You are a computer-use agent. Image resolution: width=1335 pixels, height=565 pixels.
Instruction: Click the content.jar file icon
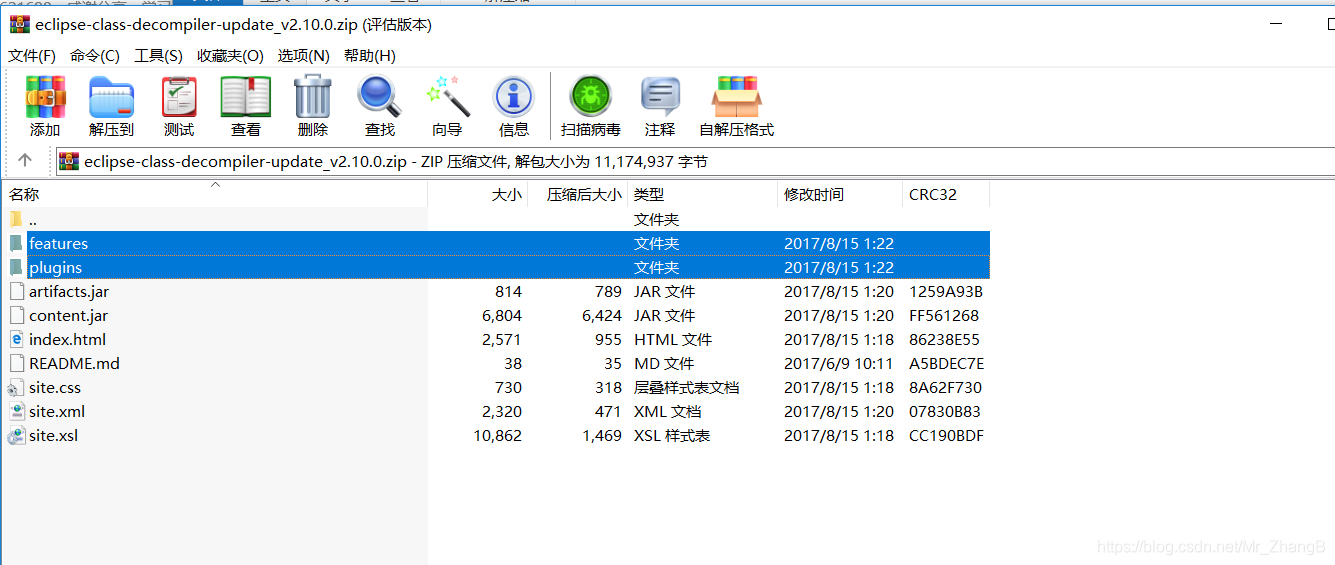16,315
